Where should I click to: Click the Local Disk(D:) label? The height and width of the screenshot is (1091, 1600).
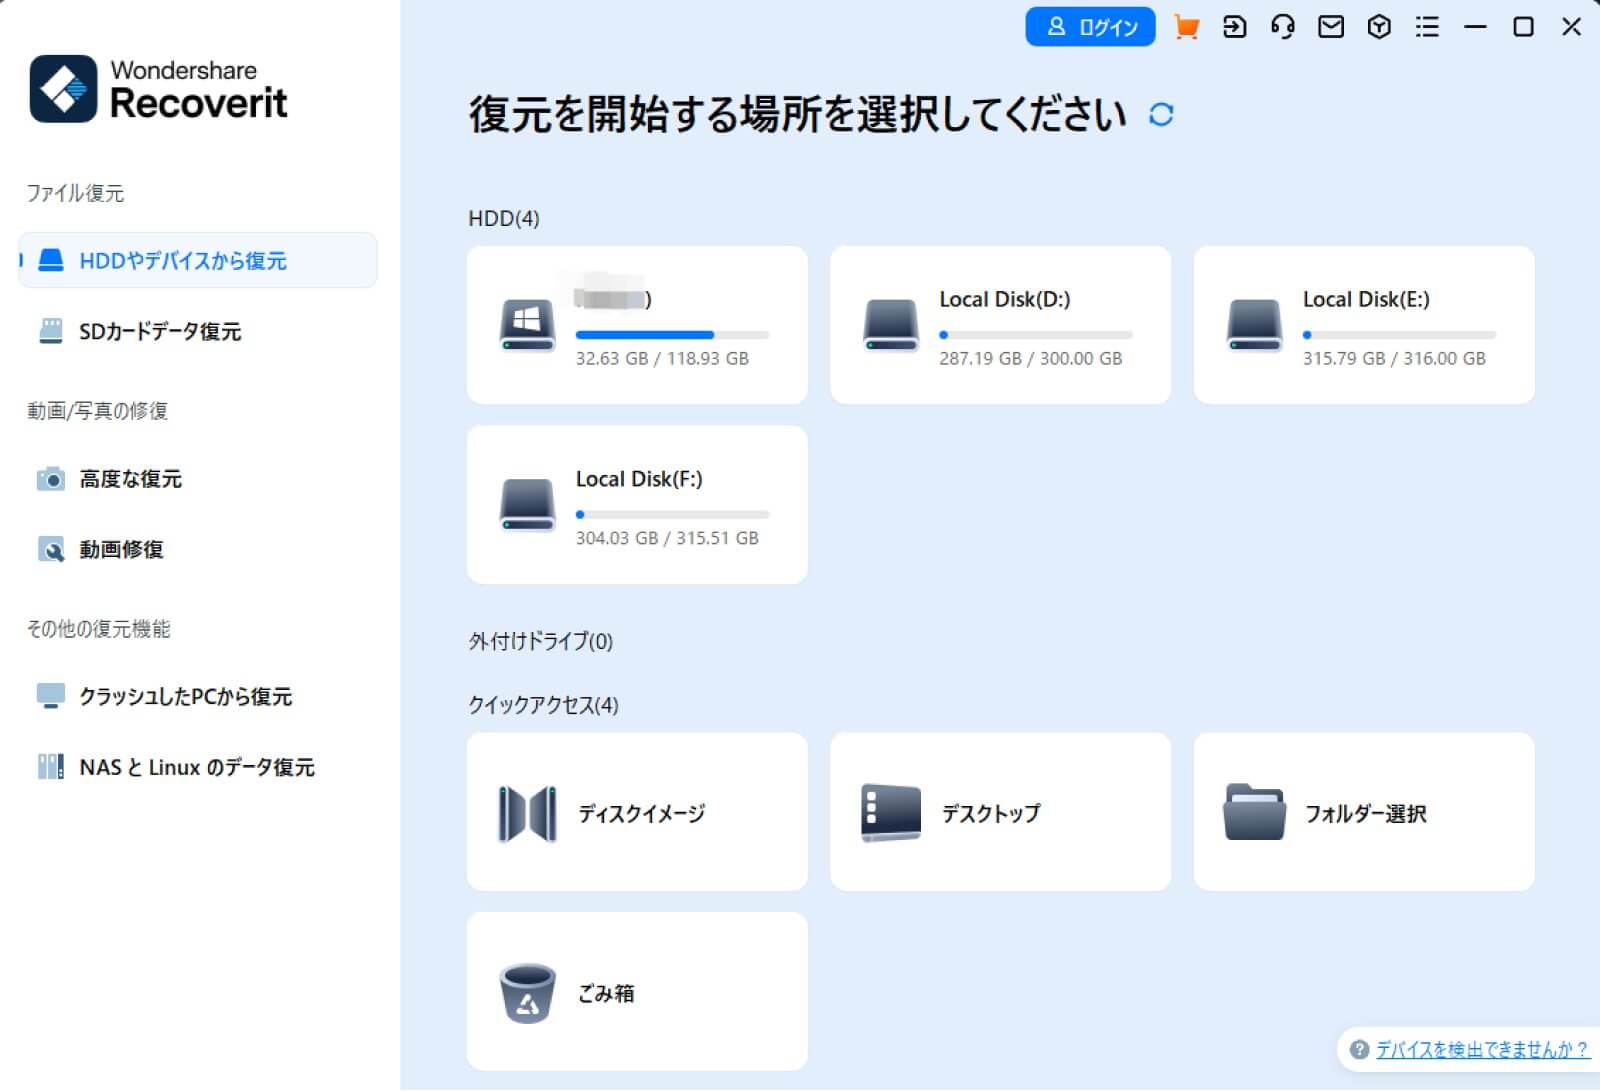point(1005,299)
